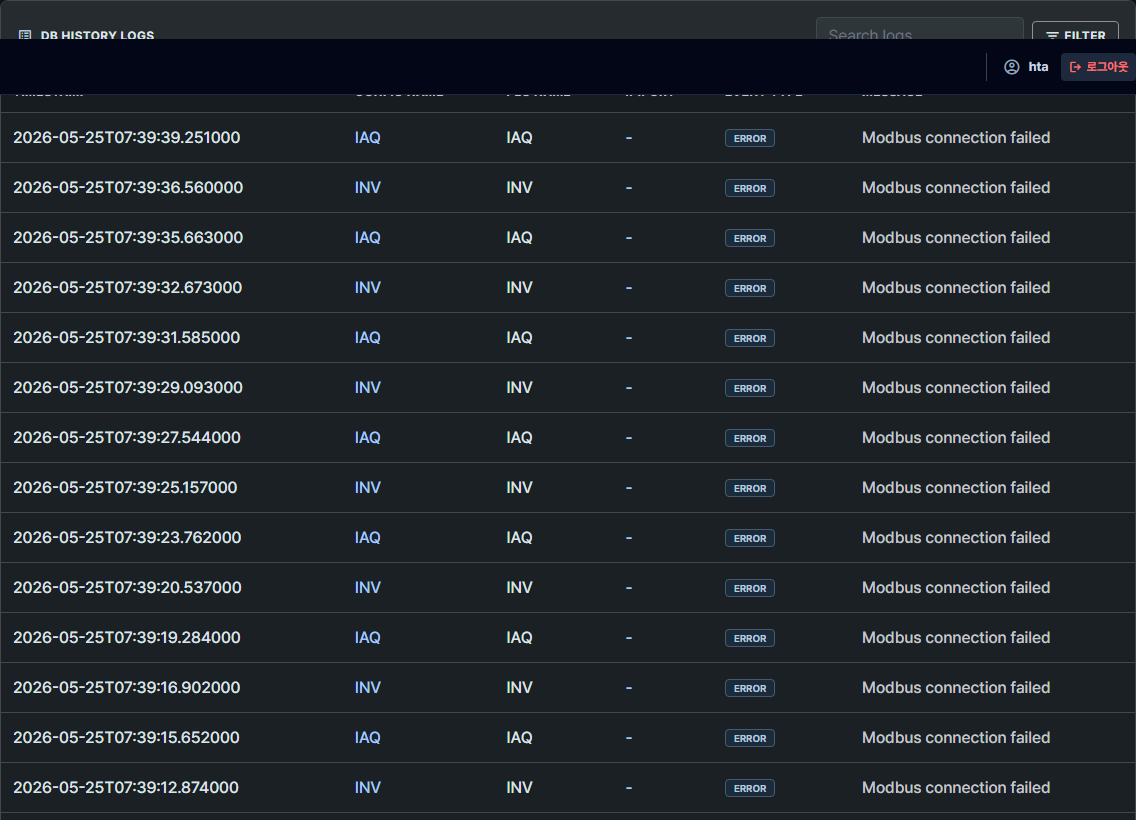This screenshot has height=820, width=1136.
Task: Click ERROR badge in 07:39:19.284000 row
Action: coord(750,638)
